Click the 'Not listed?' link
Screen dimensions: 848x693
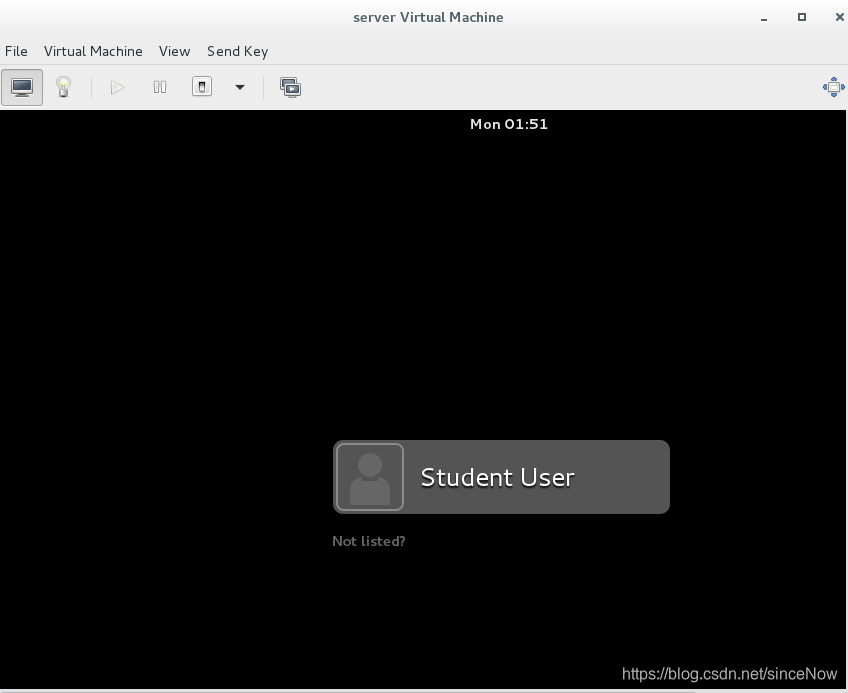[369, 542]
